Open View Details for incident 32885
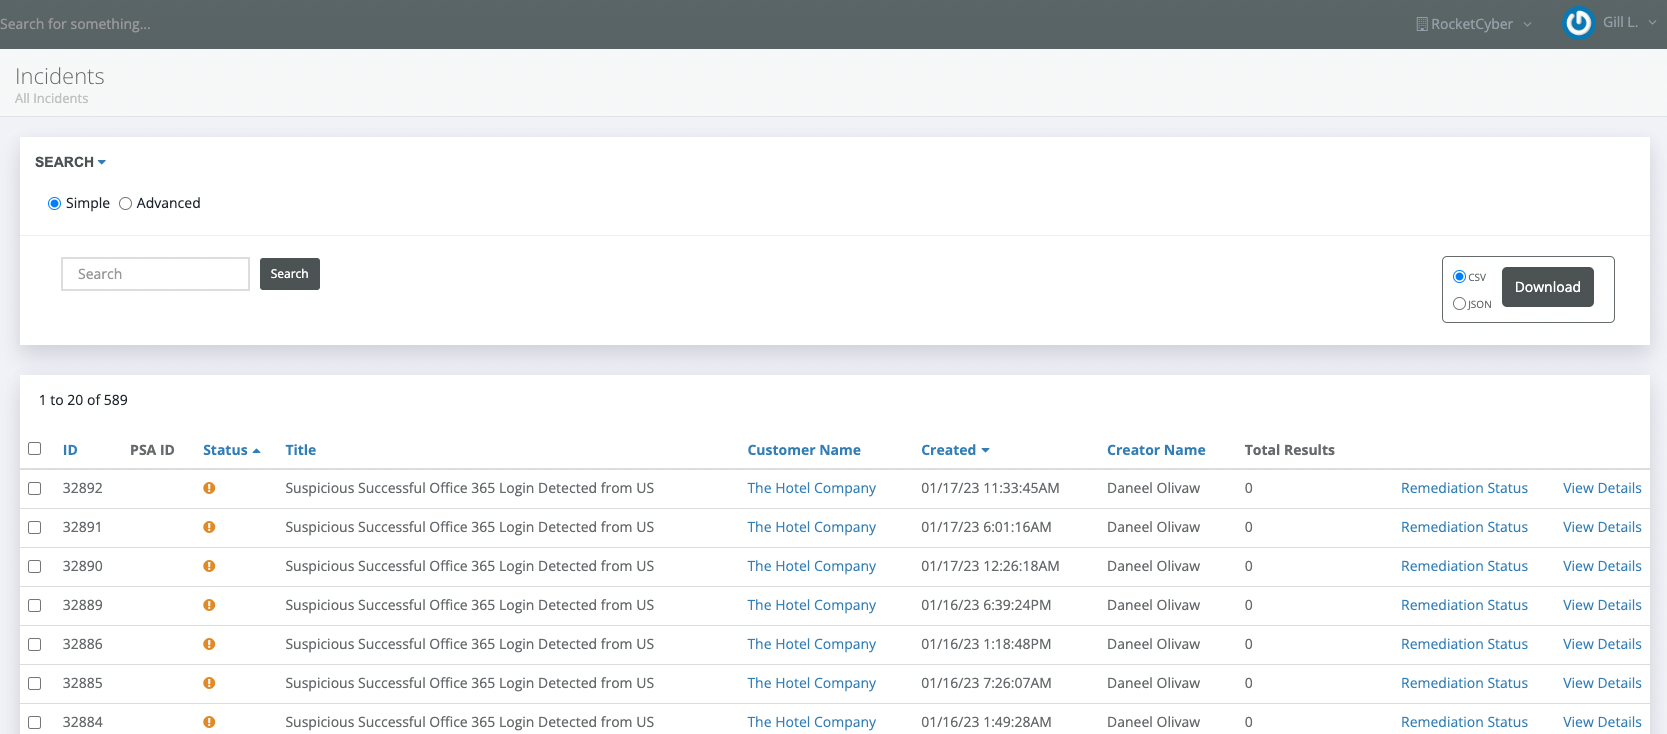The width and height of the screenshot is (1667, 734). pyautogui.click(x=1601, y=683)
